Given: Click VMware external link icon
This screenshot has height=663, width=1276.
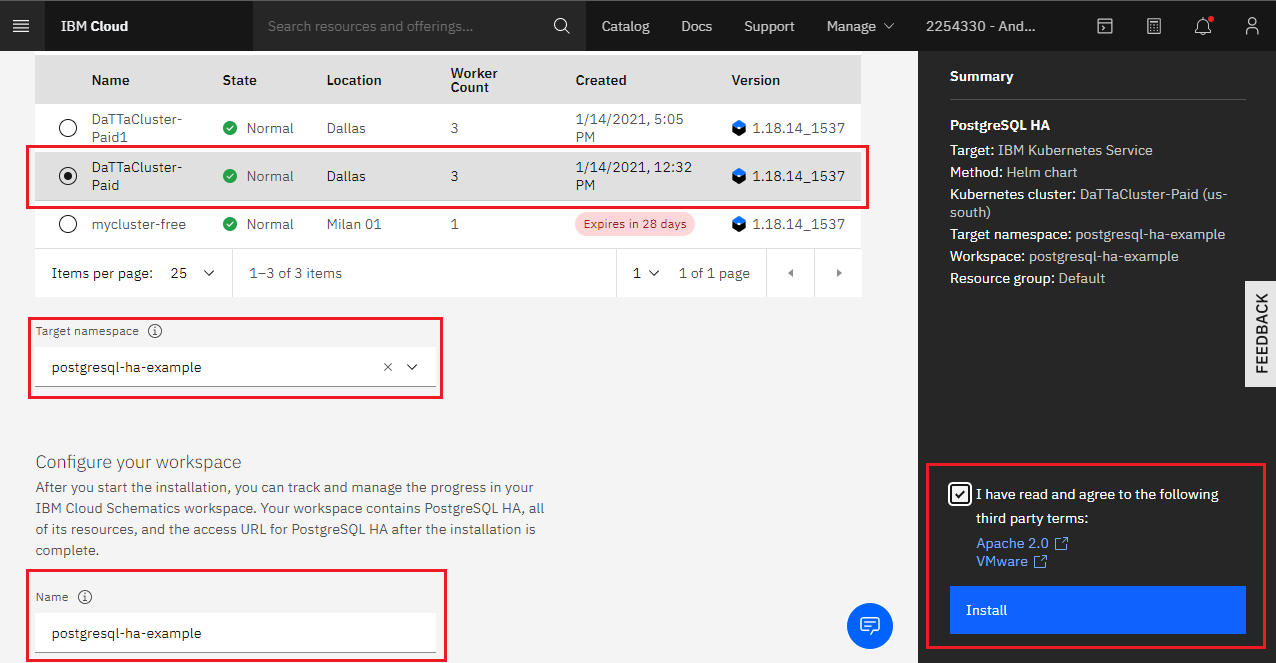Looking at the screenshot, I should tap(1041, 561).
